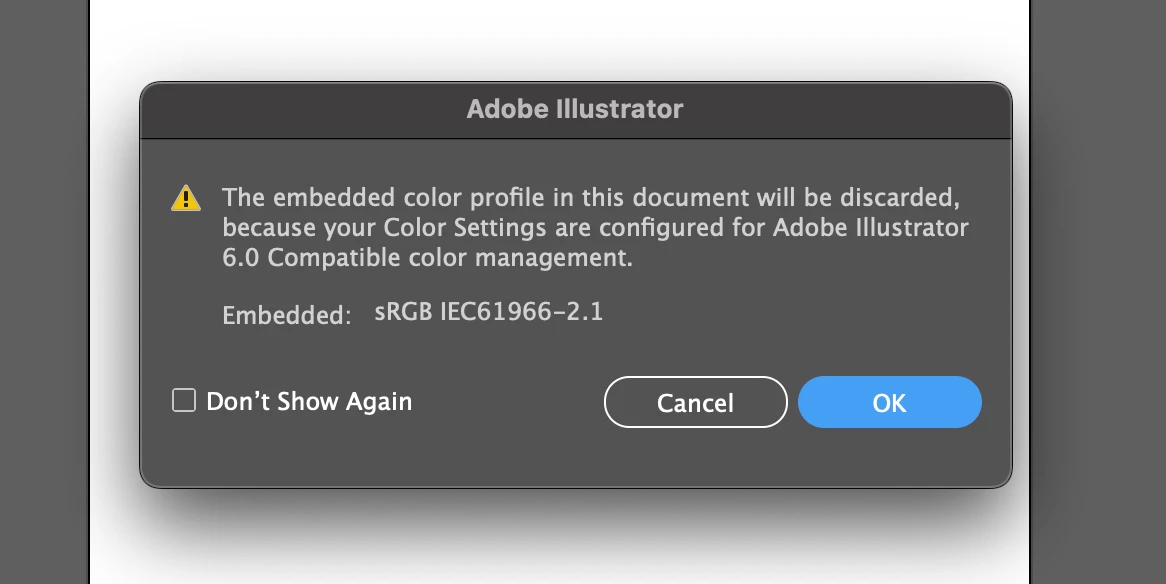Image resolution: width=1166 pixels, height=584 pixels.
Task: Click the yellow warning triangle icon
Action: point(186,198)
